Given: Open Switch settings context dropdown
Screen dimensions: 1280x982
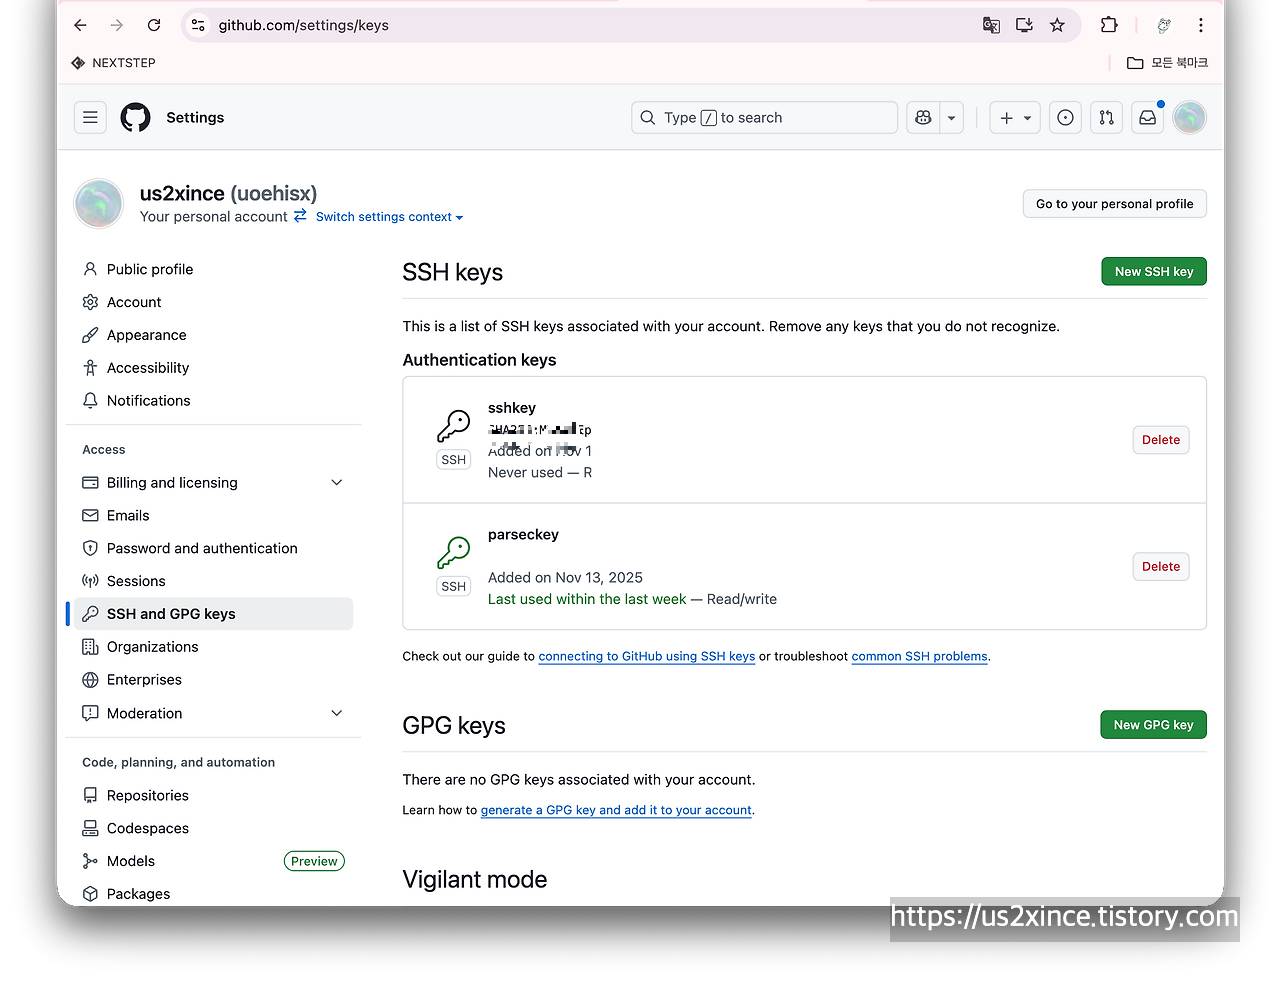Looking at the screenshot, I should 389,217.
